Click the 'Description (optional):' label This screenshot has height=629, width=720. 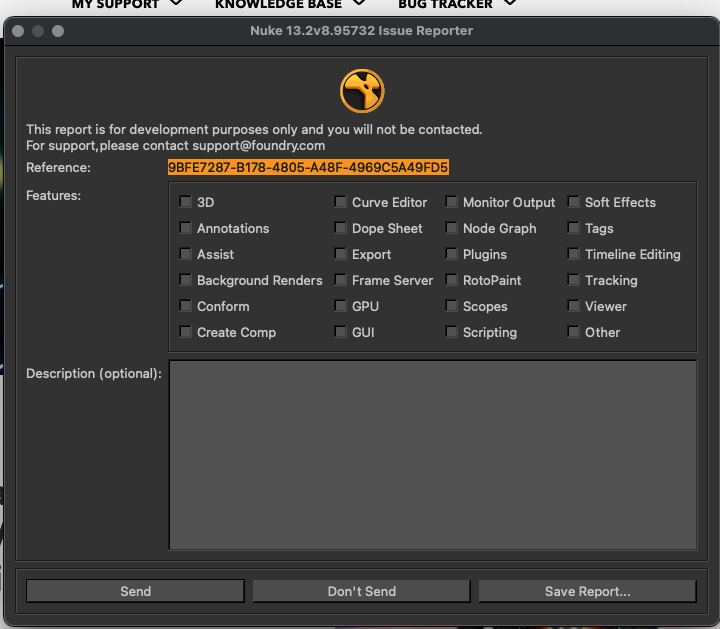[x=94, y=374]
